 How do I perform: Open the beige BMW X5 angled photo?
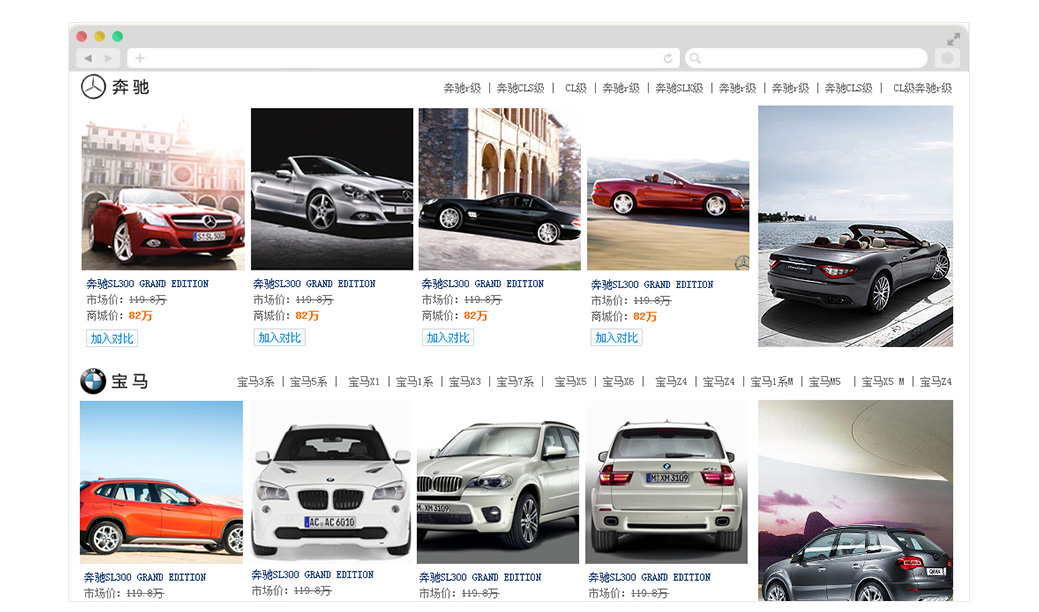498,482
